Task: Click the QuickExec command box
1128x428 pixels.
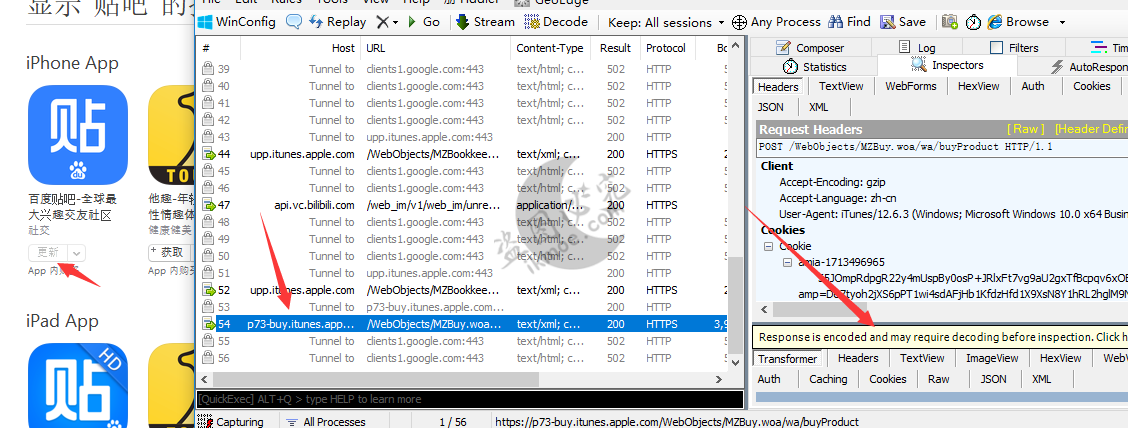Action: [470, 399]
